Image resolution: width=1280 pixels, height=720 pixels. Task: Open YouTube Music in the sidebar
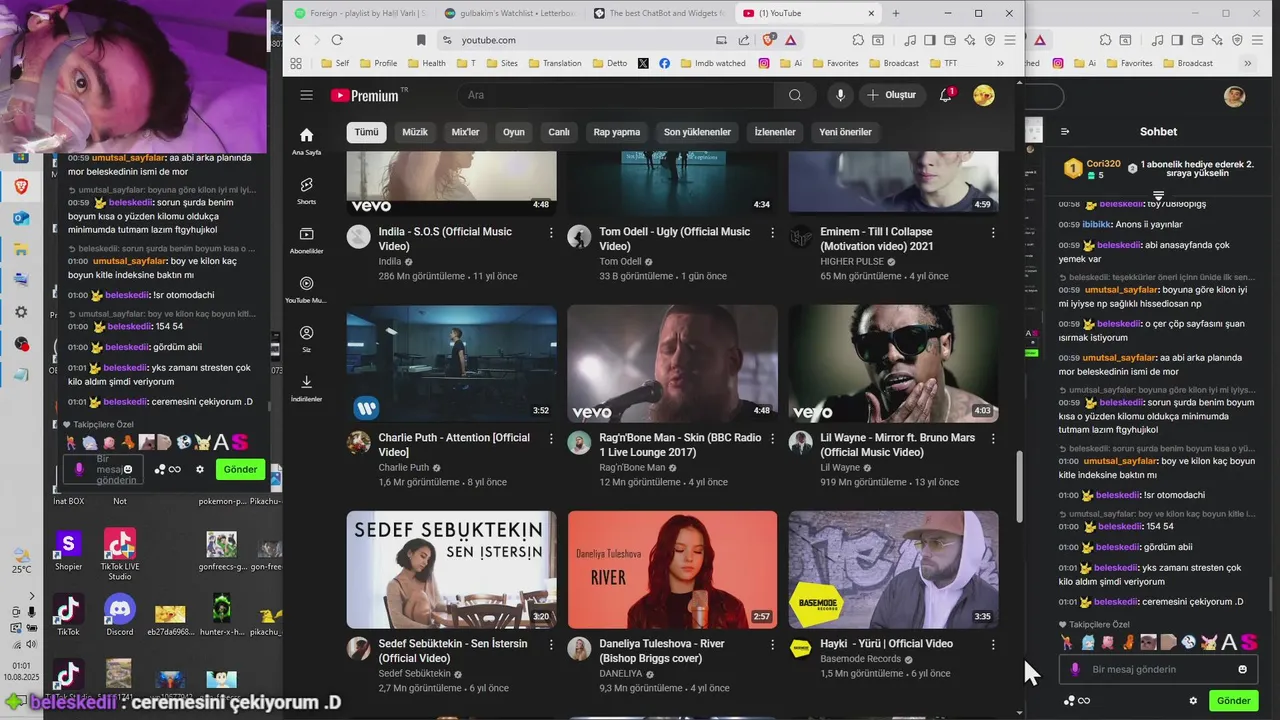(x=306, y=289)
